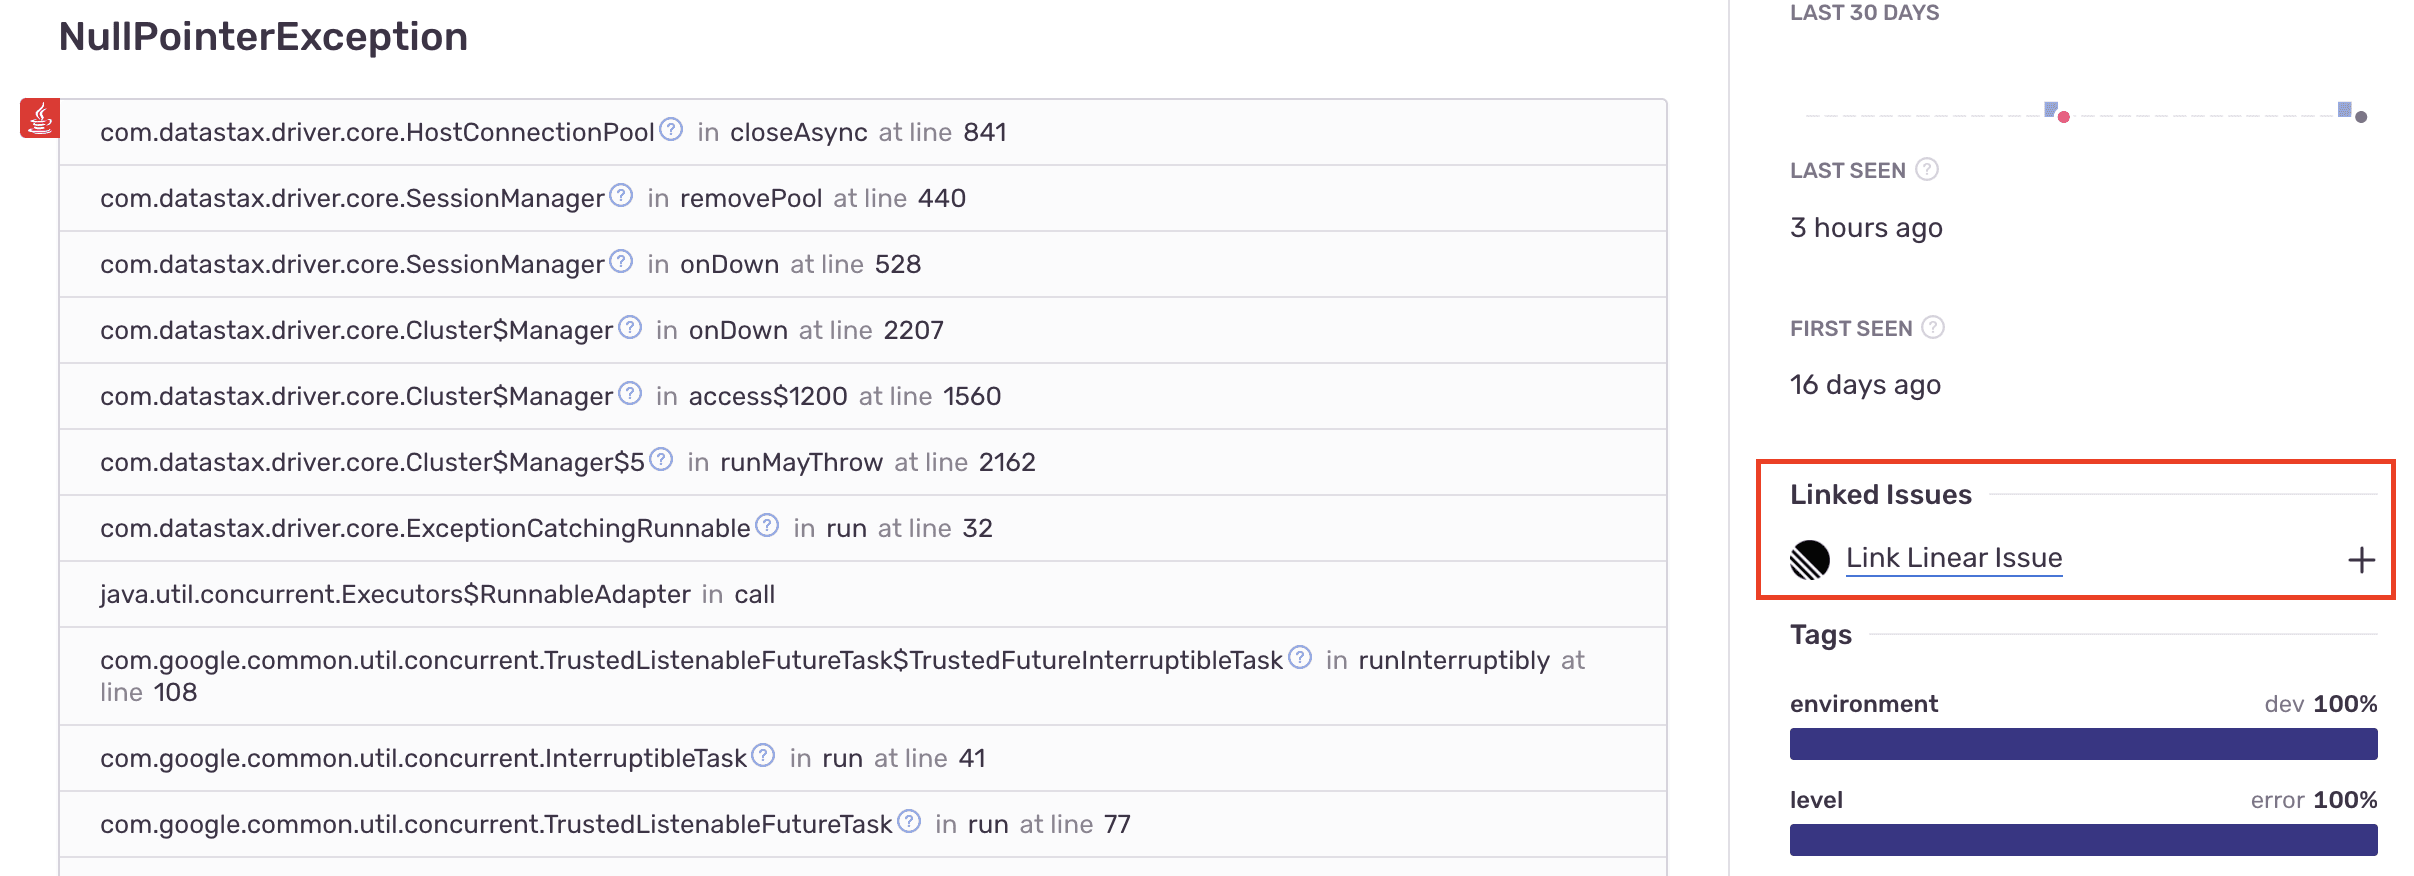The height and width of the screenshot is (876, 2414).
Task: Click the java.util.concurrent RunnableAdapter call frame
Action: click(x=437, y=594)
